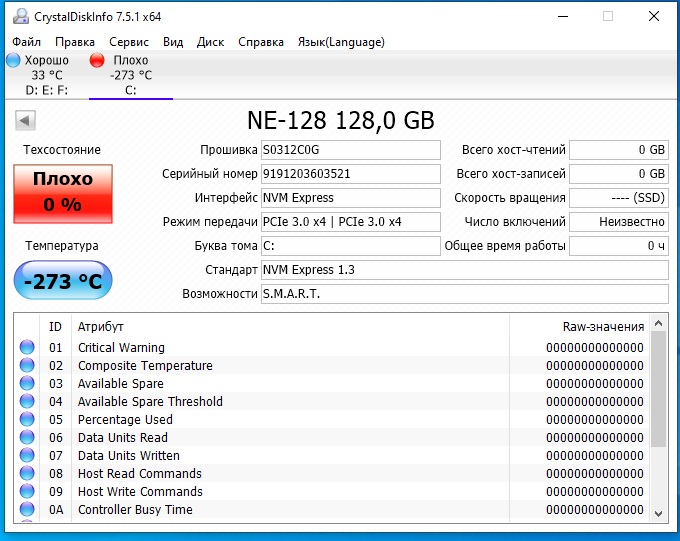Click the Возможности field S.M.A.R.T.
Screen dimensions: 680x541
(x=464, y=294)
